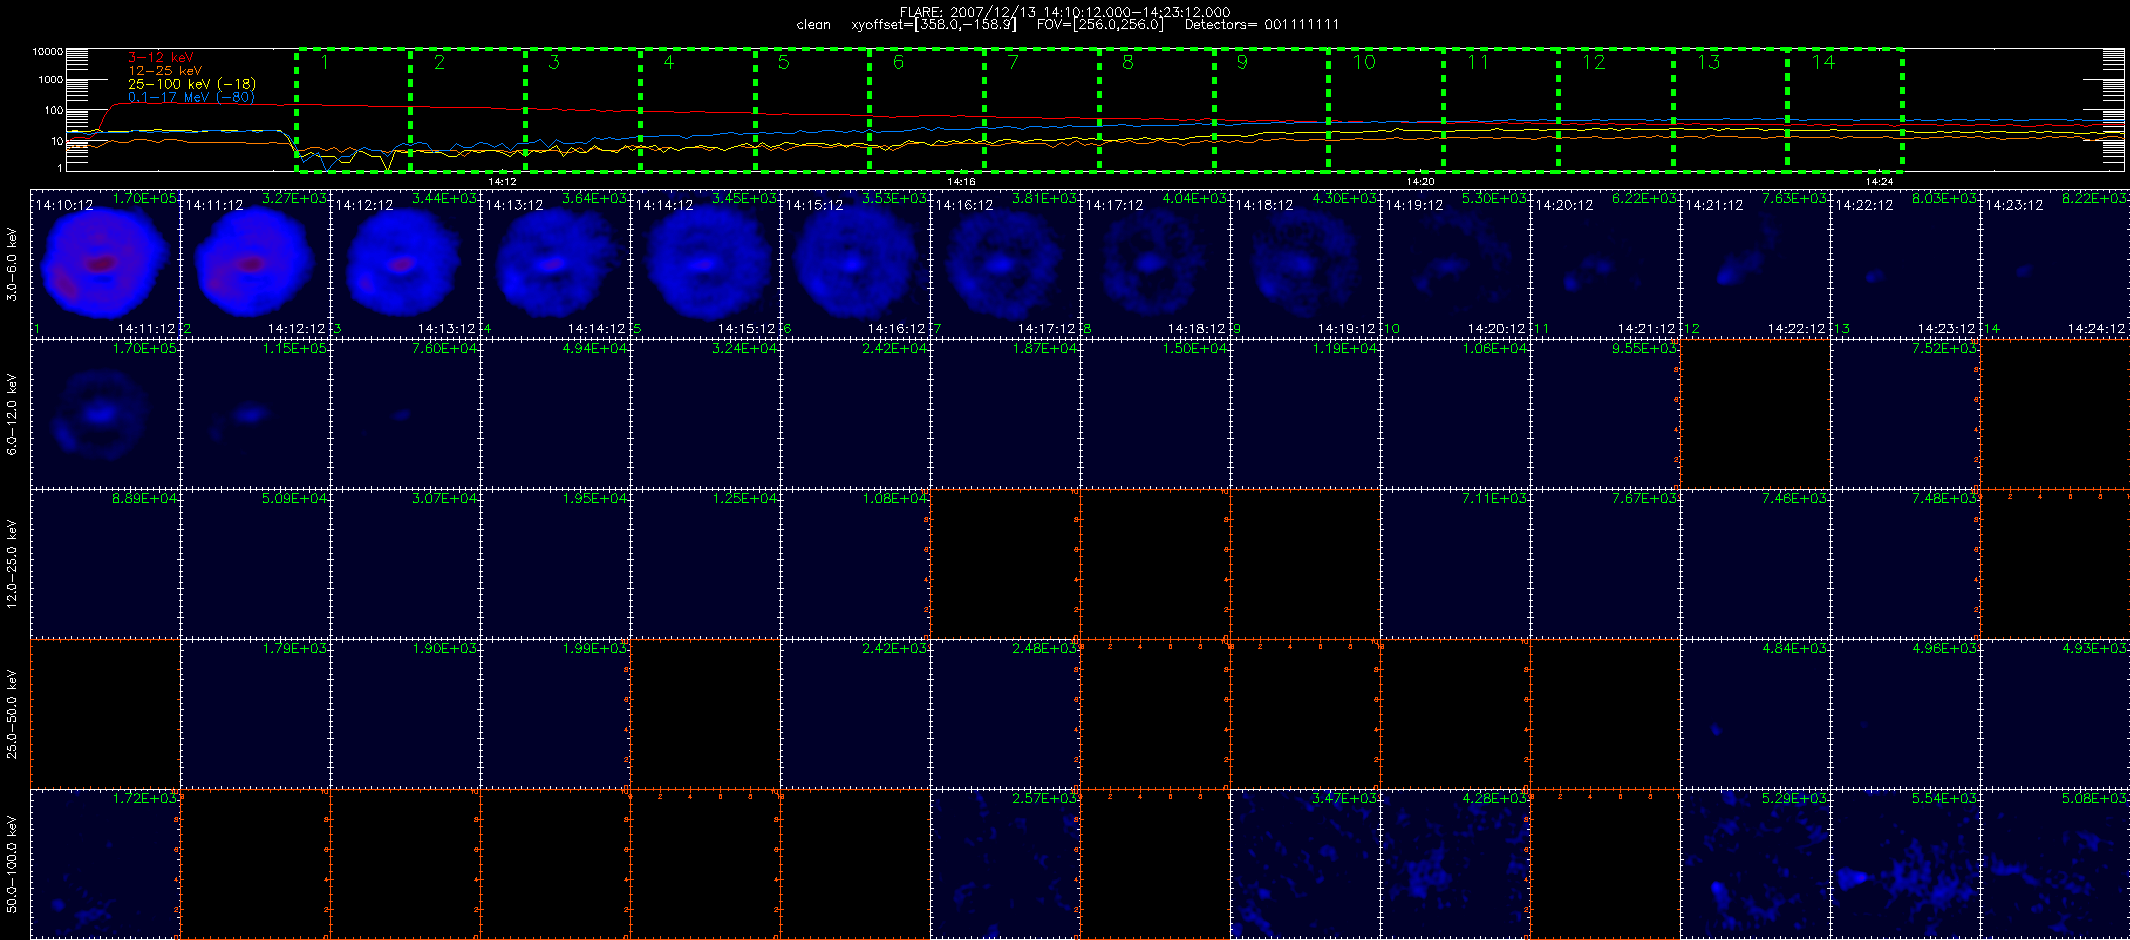Image resolution: width=2130 pixels, height=940 pixels.
Task: Select time interval 5 on the light curve
Action: point(784,62)
